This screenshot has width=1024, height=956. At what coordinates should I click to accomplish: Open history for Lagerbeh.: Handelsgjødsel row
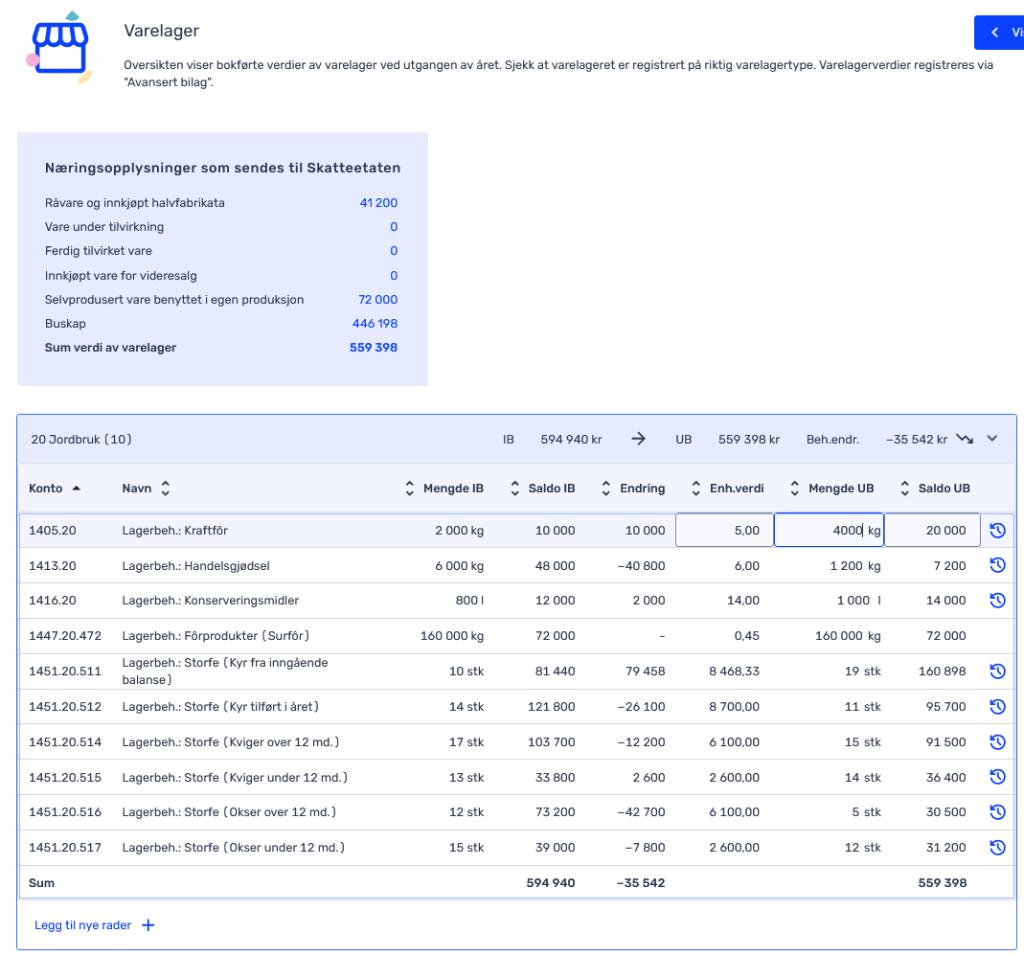pyautogui.click(x=997, y=566)
